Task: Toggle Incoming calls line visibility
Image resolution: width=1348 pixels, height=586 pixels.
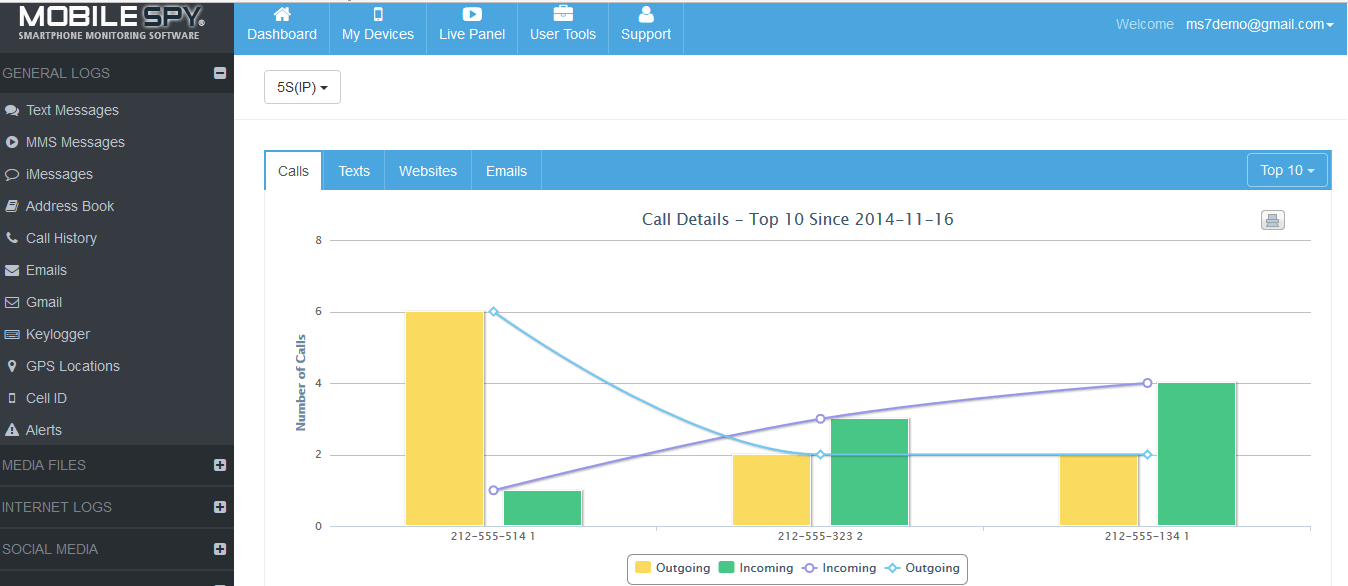Action: 845,568
